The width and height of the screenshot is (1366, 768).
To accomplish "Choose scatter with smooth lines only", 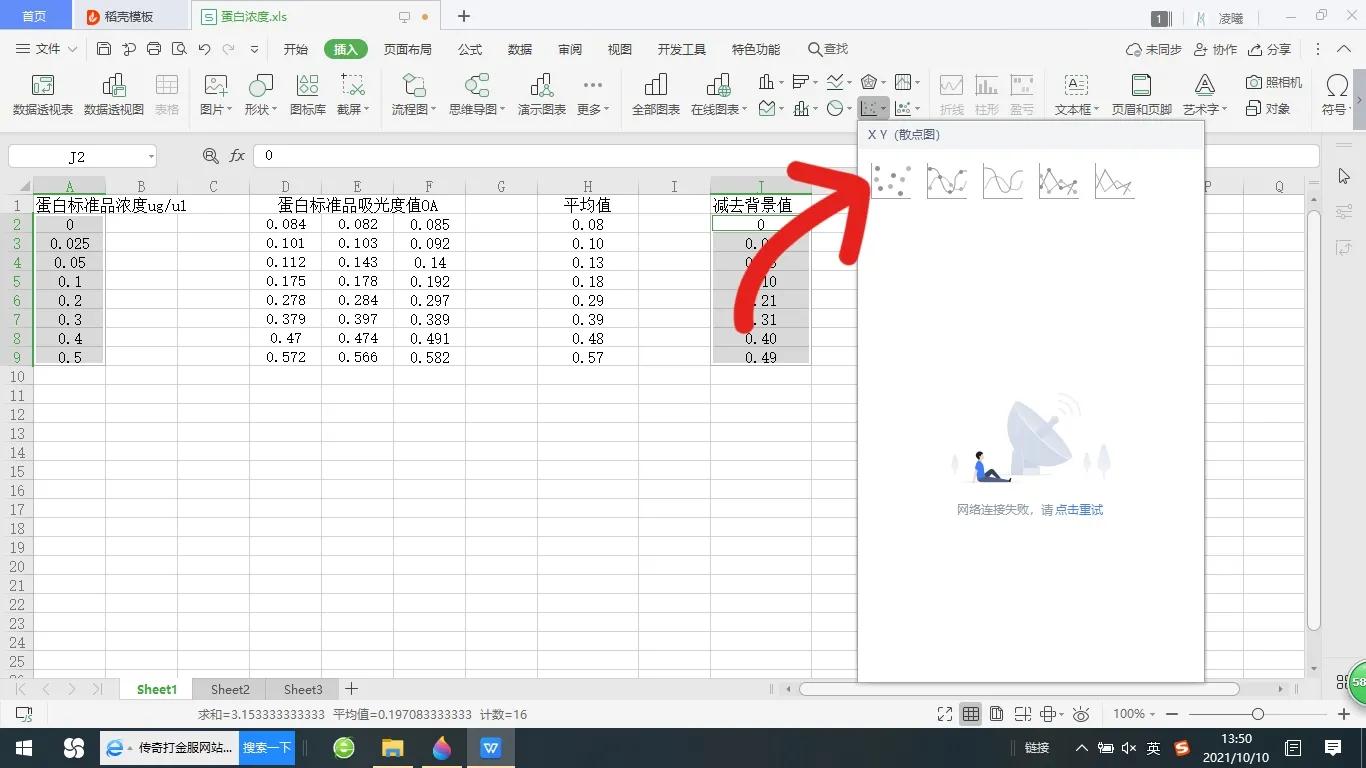I will click(x=1003, y=181).
